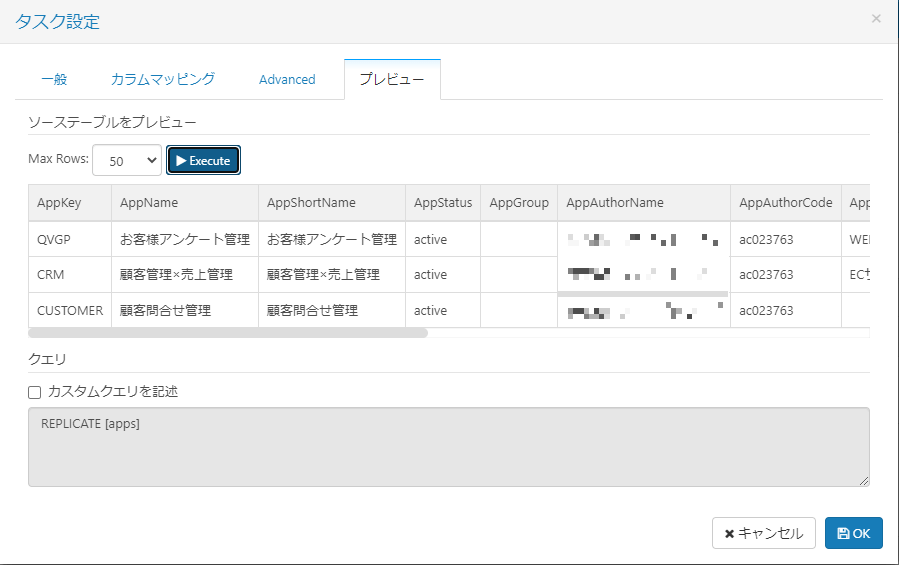Open the カラムマッピング tab
The image size is (899, 565).
(162, 79)
